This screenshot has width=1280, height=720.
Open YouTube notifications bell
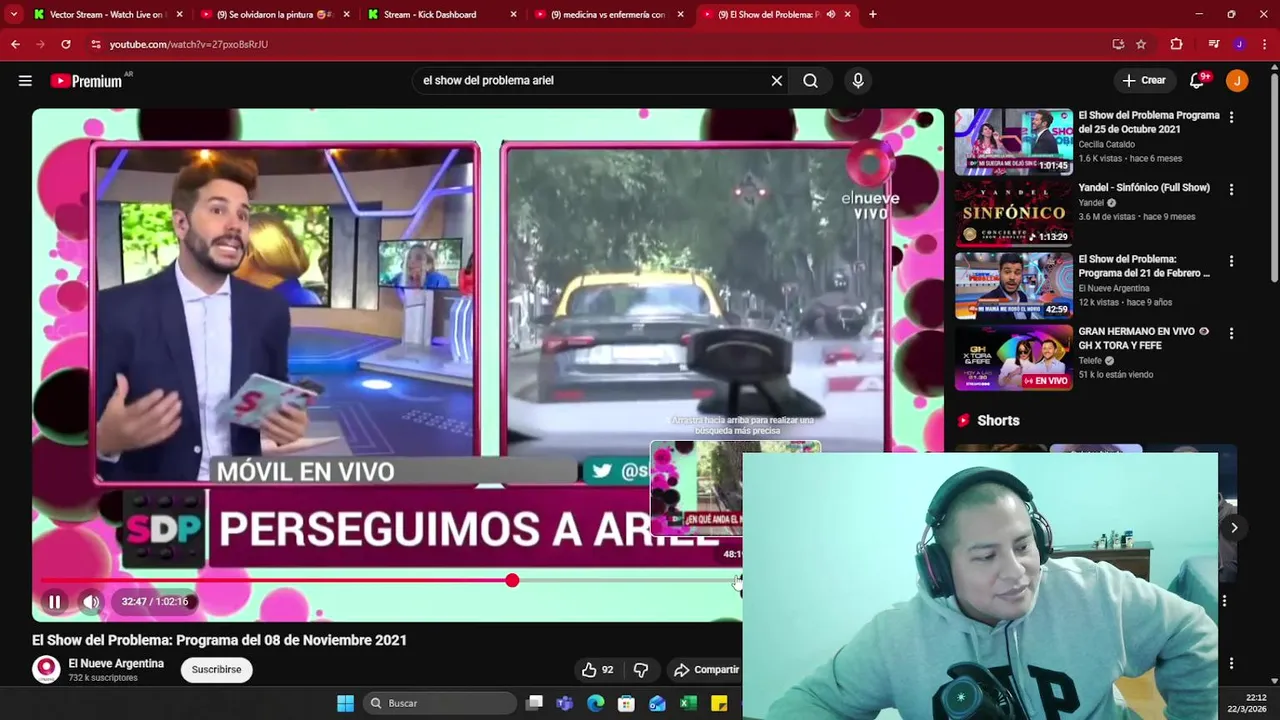1198,81
